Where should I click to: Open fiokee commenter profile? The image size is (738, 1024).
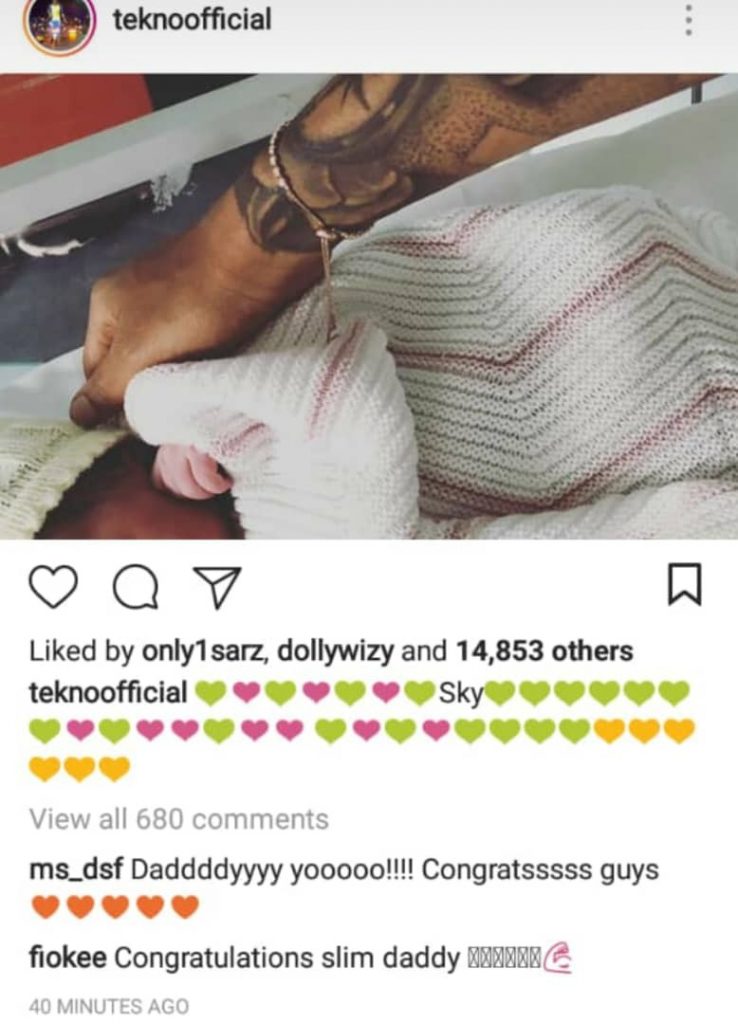tap(68, 958)
